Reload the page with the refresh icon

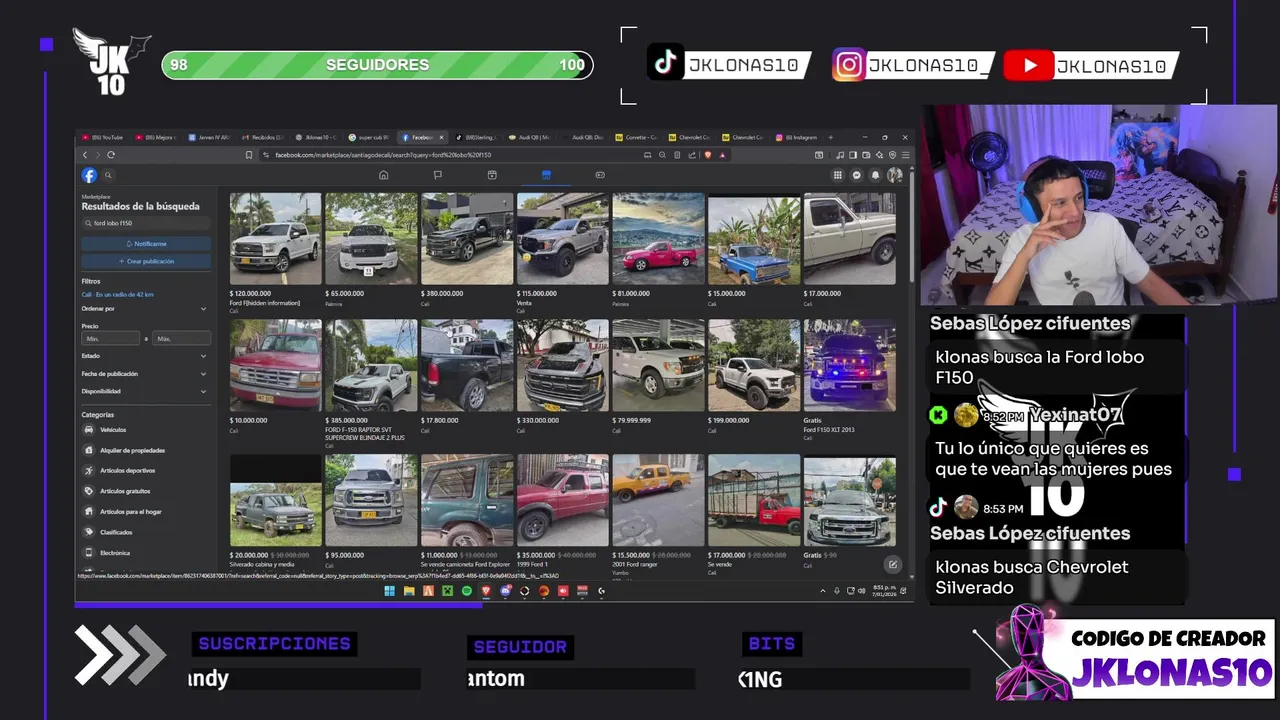[110, 155]
